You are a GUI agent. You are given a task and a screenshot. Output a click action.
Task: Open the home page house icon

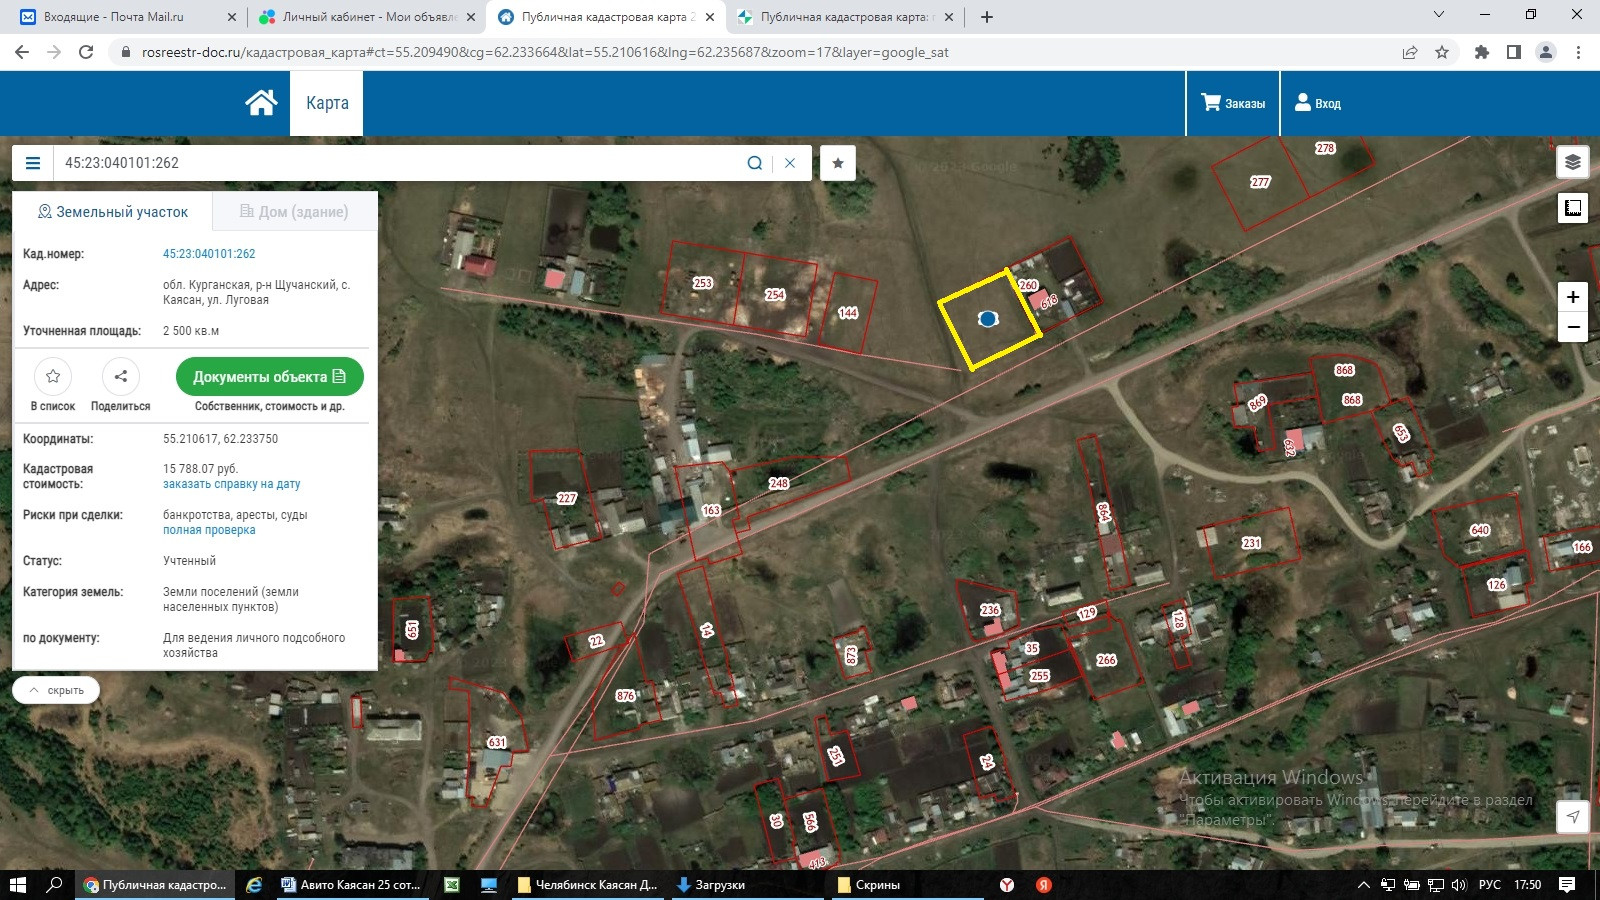pyautogui.click(x=261, y=103)
